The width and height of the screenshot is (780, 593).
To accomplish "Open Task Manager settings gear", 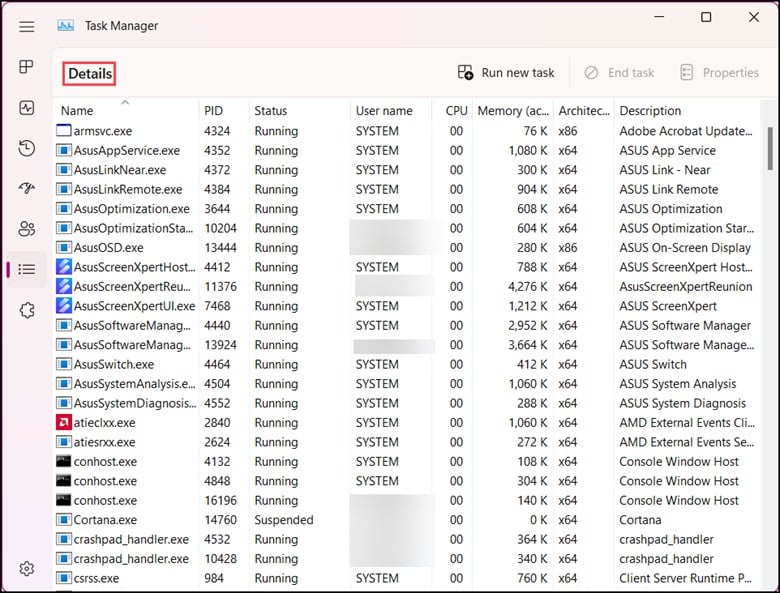I will (27, 568).
